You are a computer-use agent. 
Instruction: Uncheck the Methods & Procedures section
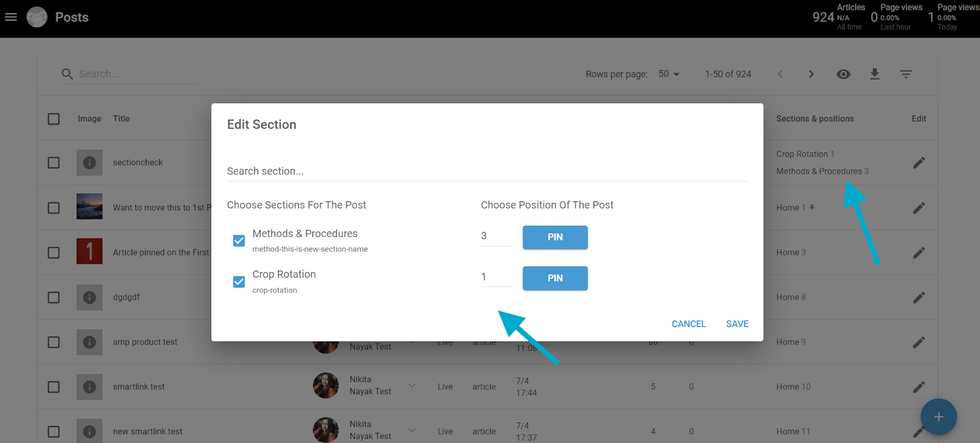239,240
